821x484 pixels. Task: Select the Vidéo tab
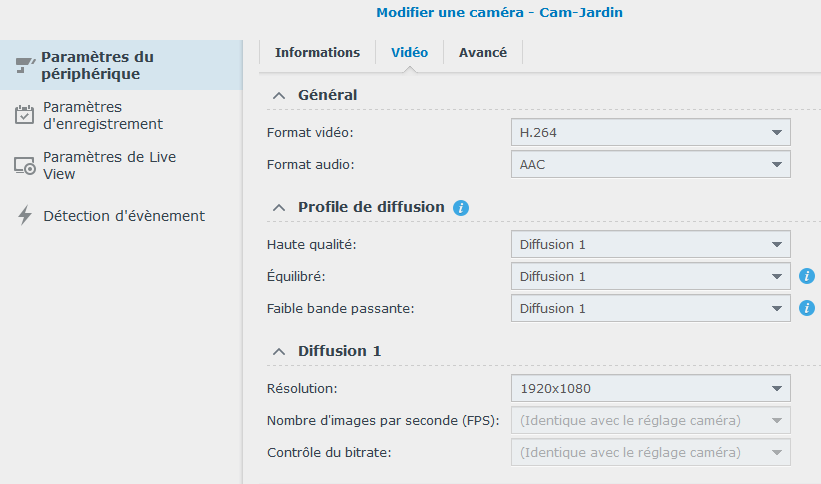409,53
